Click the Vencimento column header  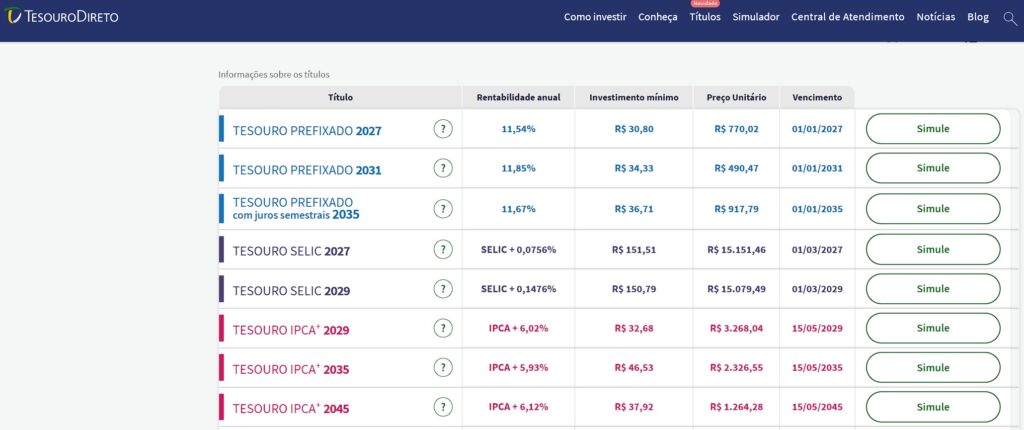coord(817,97)
